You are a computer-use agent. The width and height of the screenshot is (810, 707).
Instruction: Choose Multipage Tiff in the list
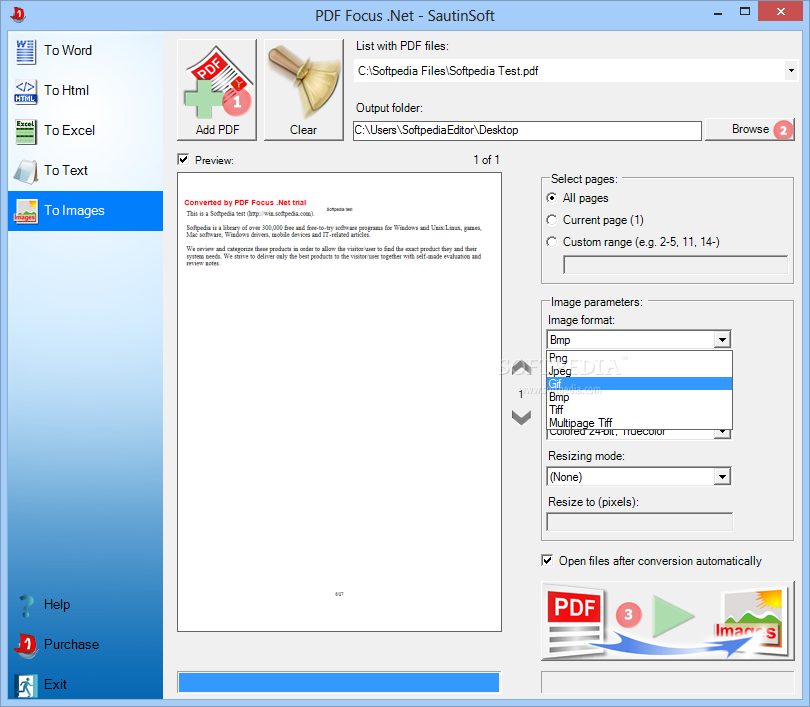click(640, 422)
